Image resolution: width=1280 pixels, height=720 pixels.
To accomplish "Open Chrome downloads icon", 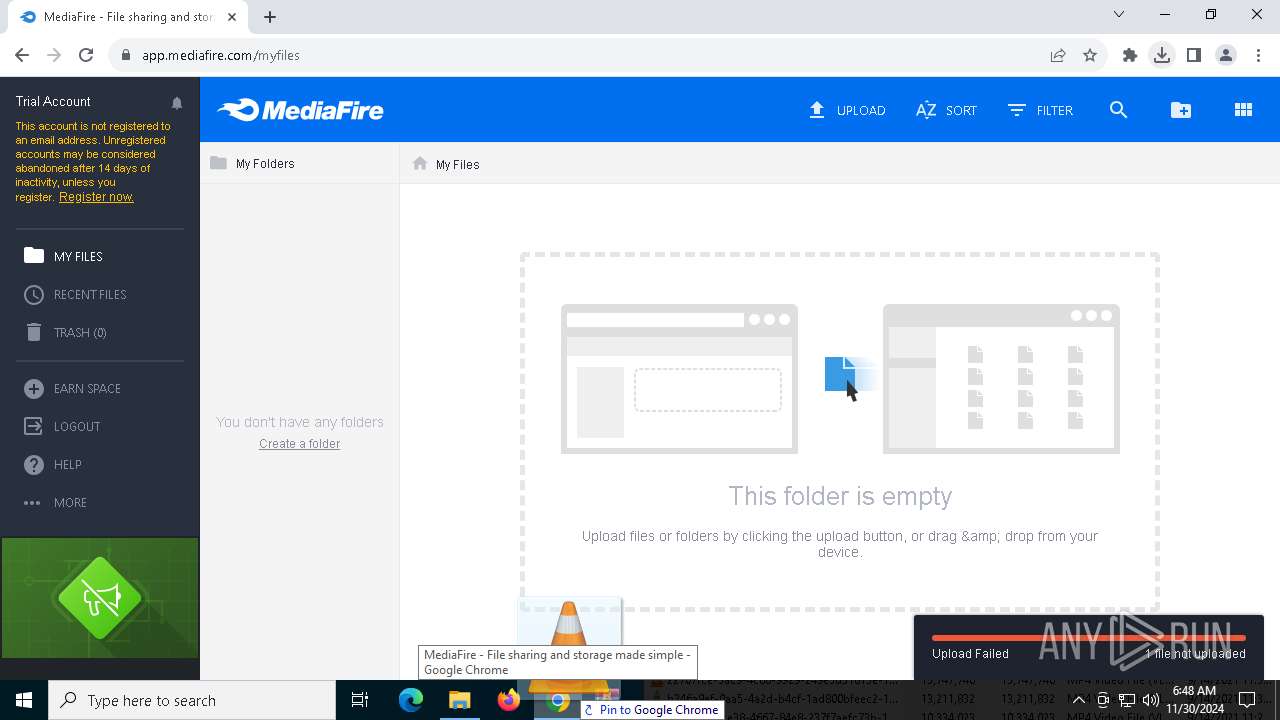I will click(1162, 55).
